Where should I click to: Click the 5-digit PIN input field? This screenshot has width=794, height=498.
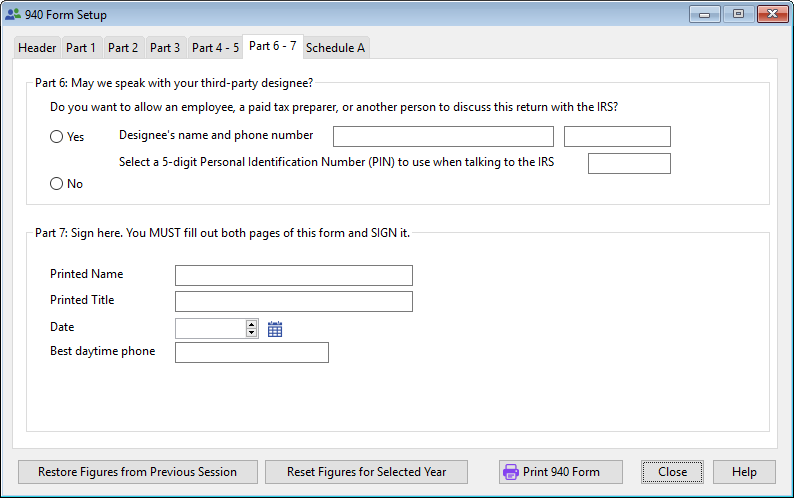click(628, 164)
